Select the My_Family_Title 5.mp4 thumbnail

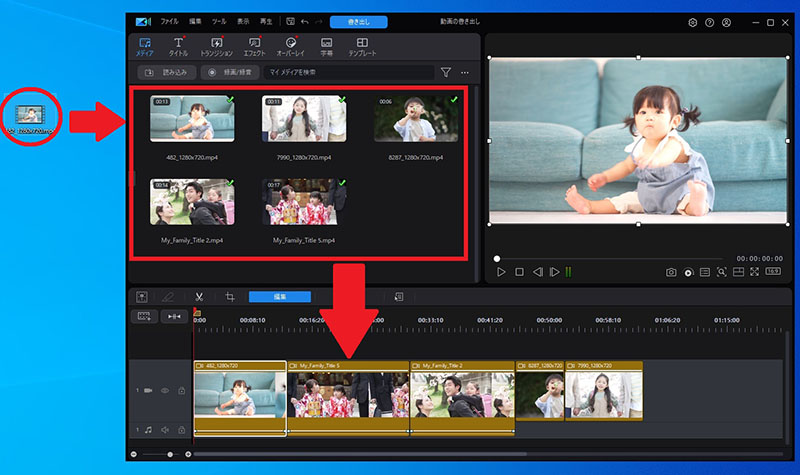pyautogui.click(x=304, y=202)
